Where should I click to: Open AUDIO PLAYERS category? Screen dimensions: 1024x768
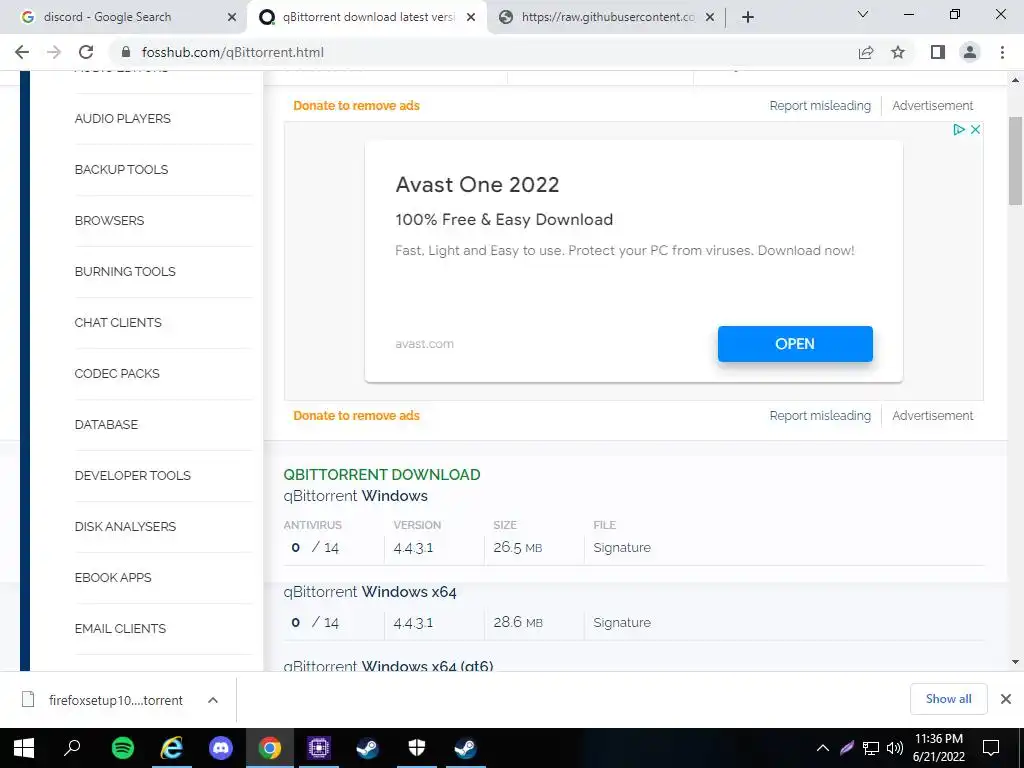(x=123, y=119)
